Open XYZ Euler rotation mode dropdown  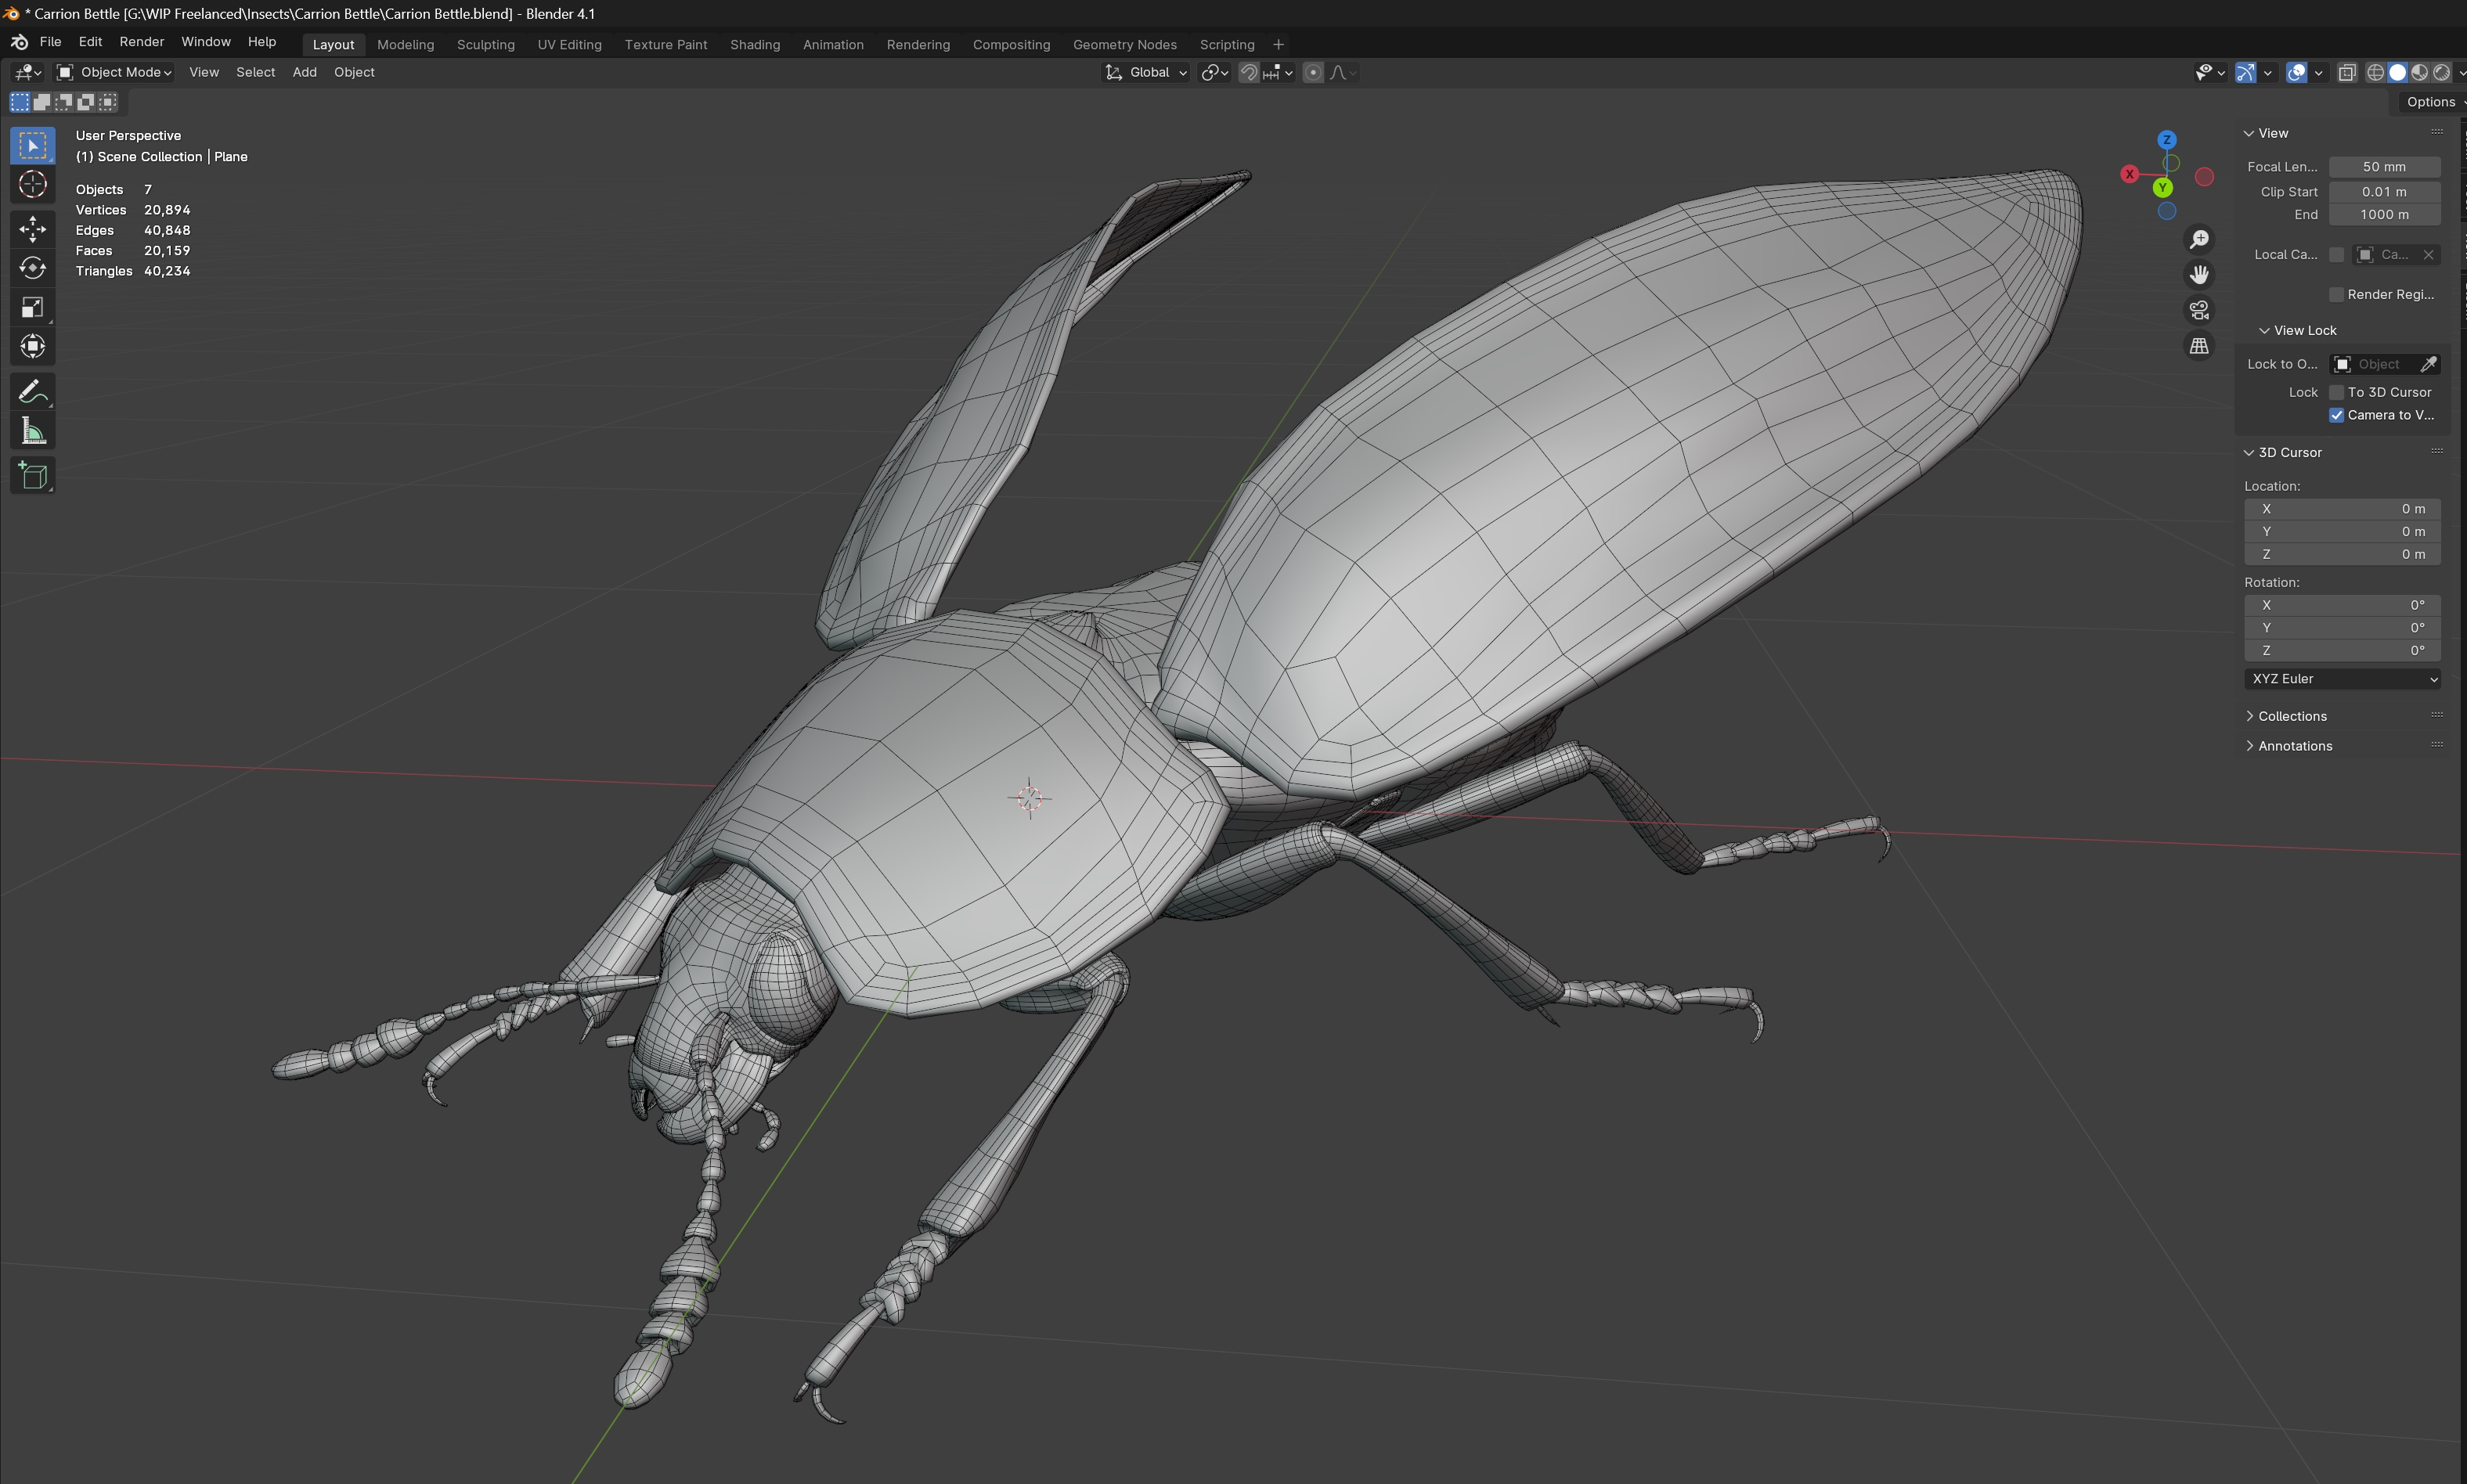coord(2342,679)
